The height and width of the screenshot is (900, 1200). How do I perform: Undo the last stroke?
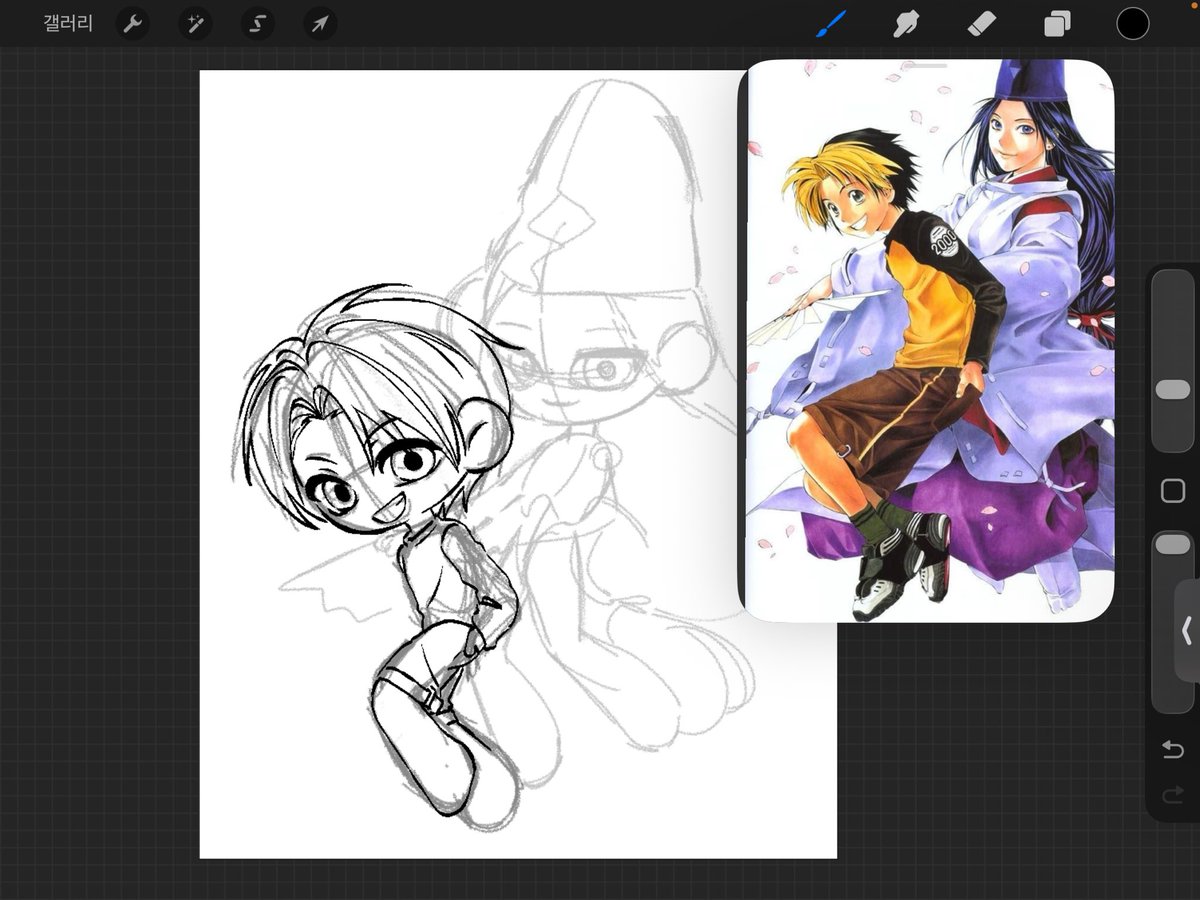pyautogui.click(x=1173, y=750)
